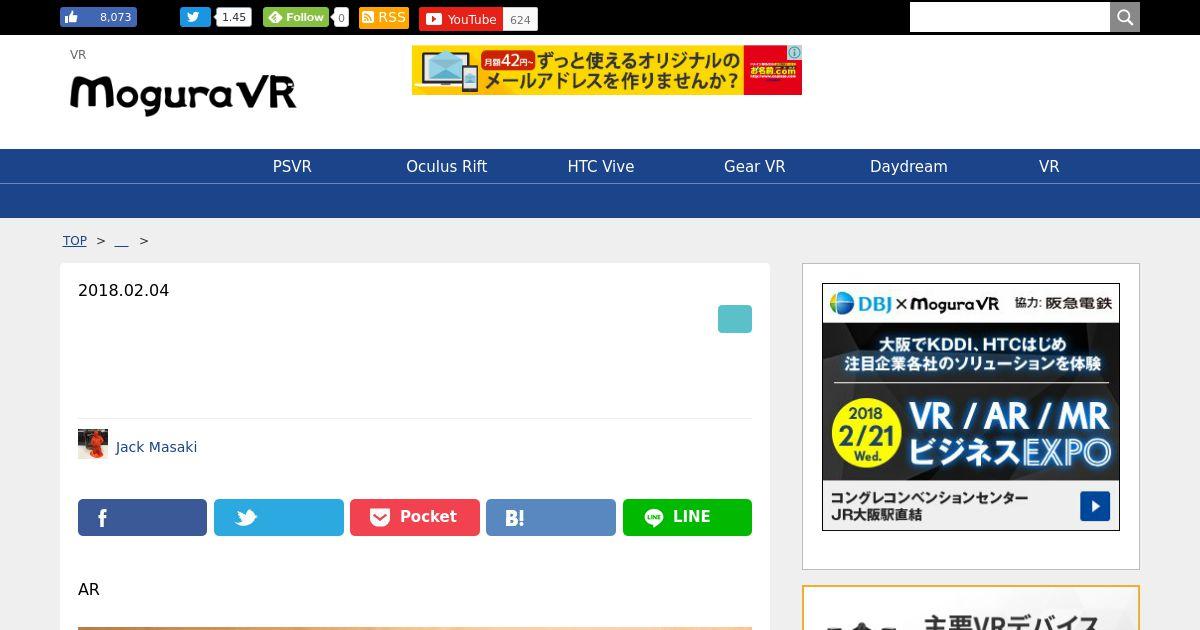1200x630 pixels.
Task: Save article to Pocket
Action: (415, 517)
